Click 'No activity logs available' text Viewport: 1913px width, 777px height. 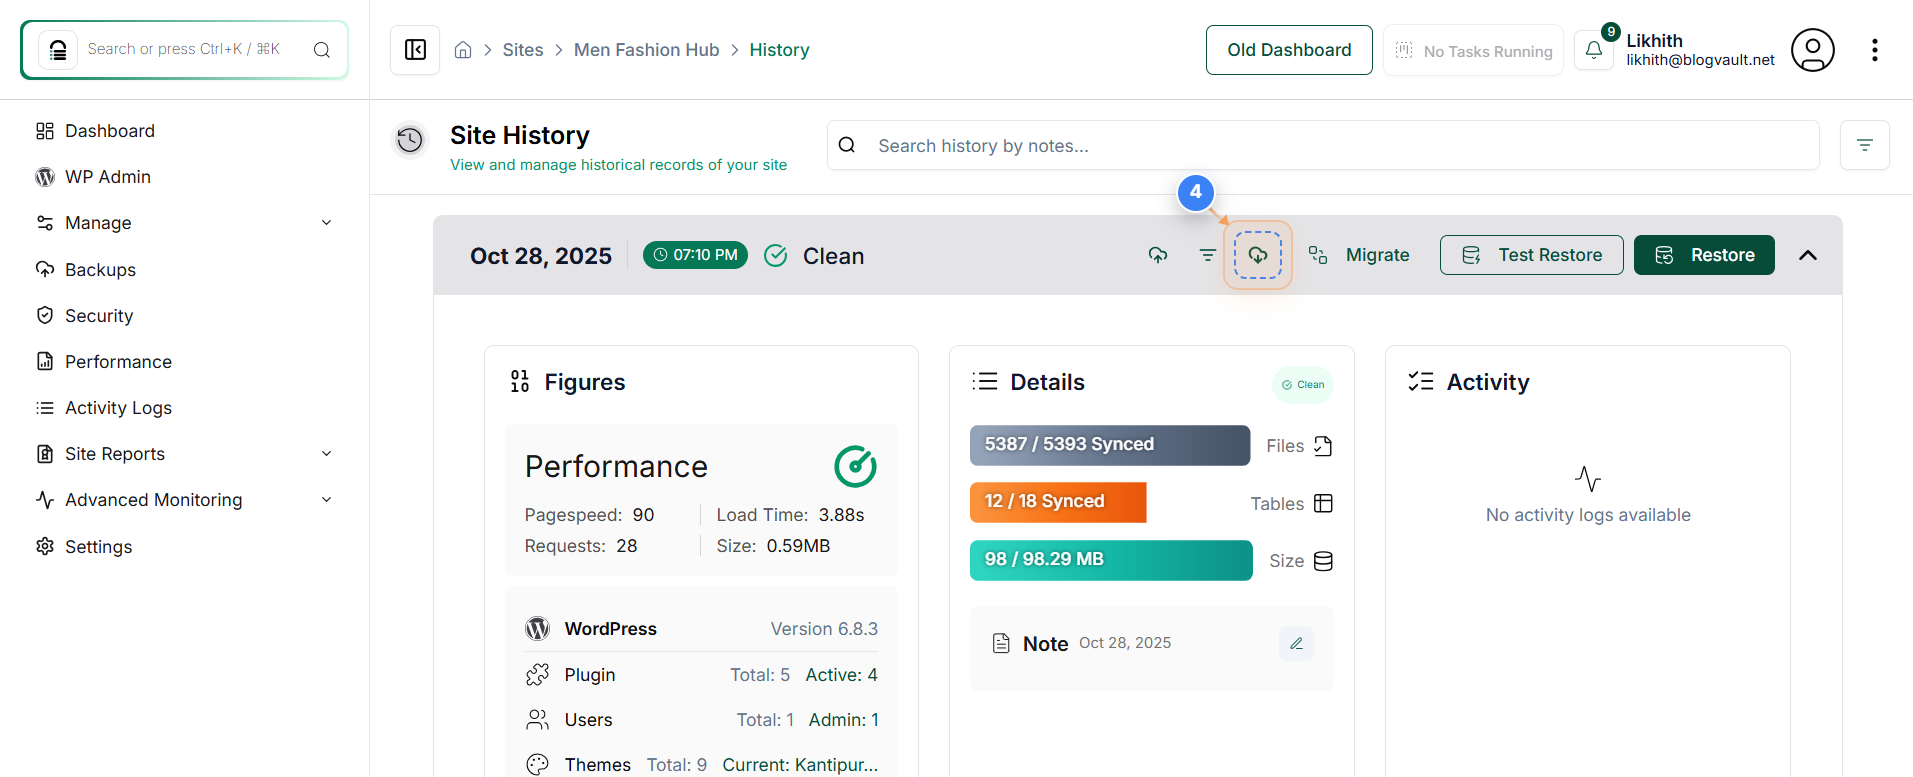(1588, 515)
